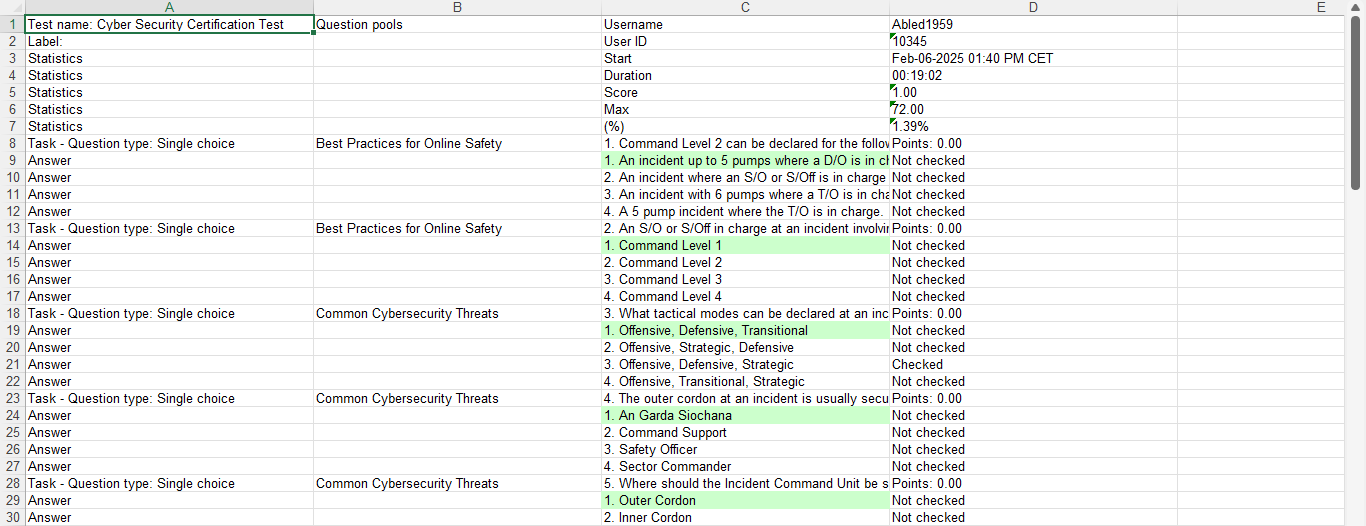Click the Duration value 00:19:02
The width and height of the screenshot is (1366, 526).
click(x=1033, y=75)
